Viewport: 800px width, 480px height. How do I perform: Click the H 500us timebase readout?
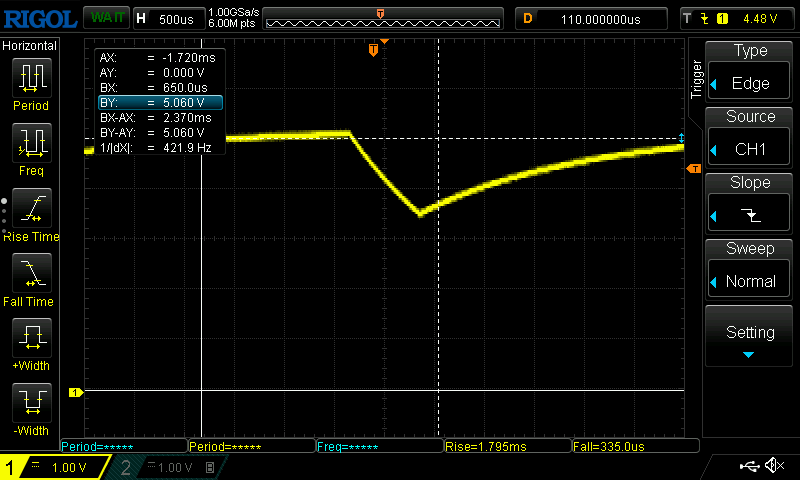pyautogui.click(x=165, y=19)
